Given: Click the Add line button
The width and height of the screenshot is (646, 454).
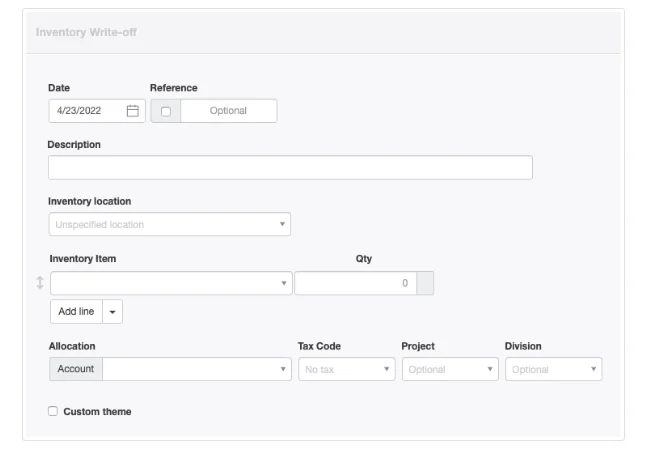Looking at the screenshot, I should (x=76, y=311).
